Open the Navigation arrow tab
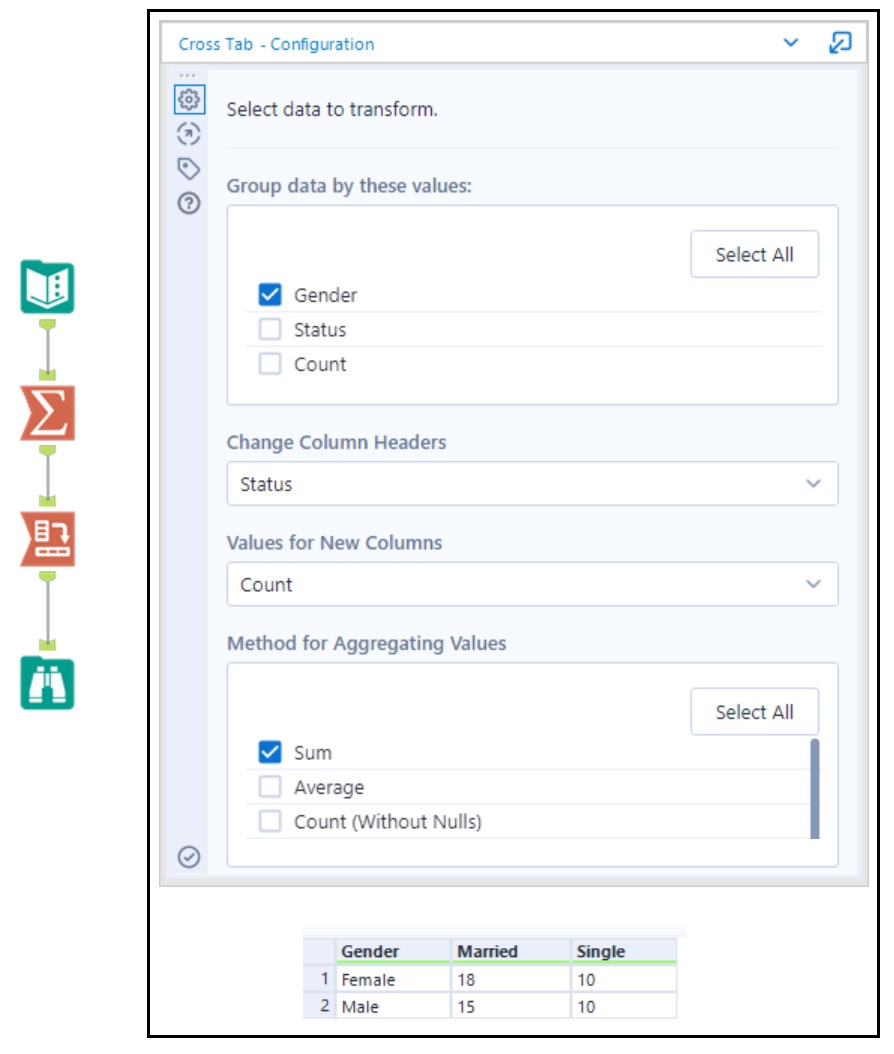894x1054 pixels. tap(189, 134)
